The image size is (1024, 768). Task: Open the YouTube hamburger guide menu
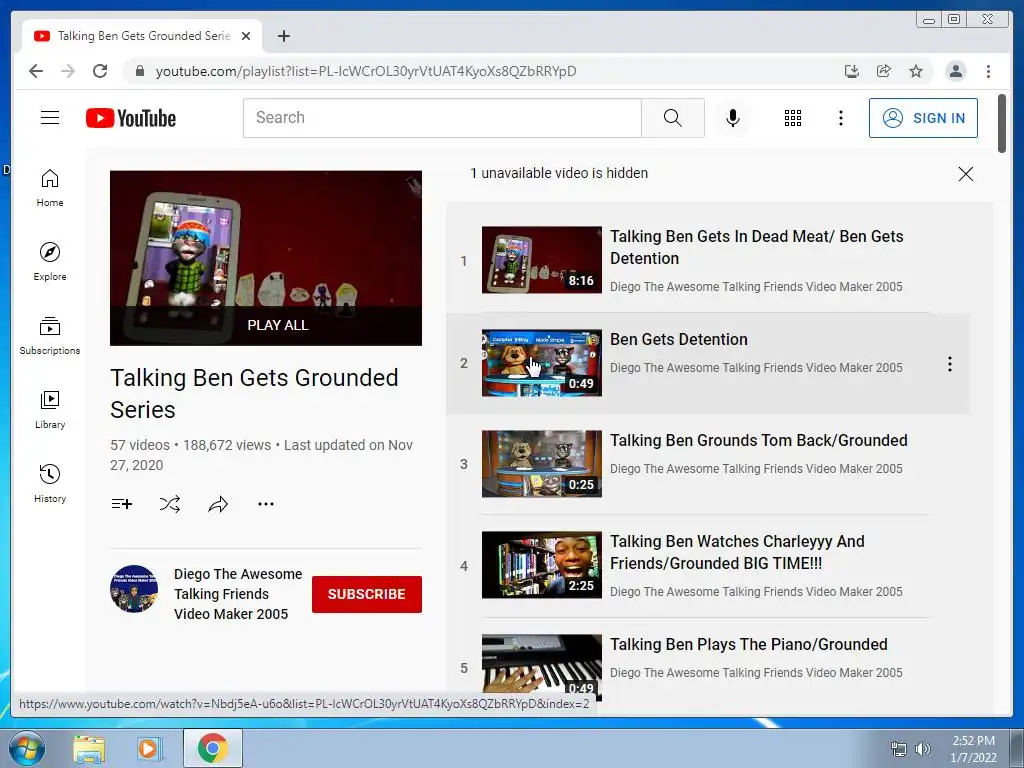(50, 118)
